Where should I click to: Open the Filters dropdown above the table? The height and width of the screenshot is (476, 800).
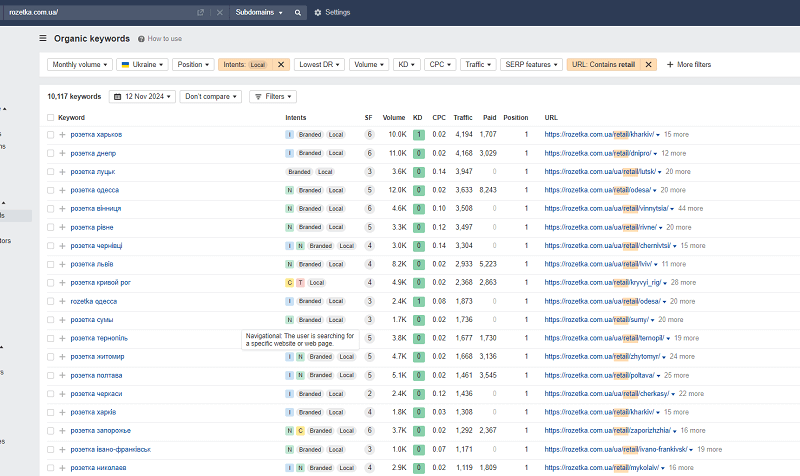coord(273,96)
